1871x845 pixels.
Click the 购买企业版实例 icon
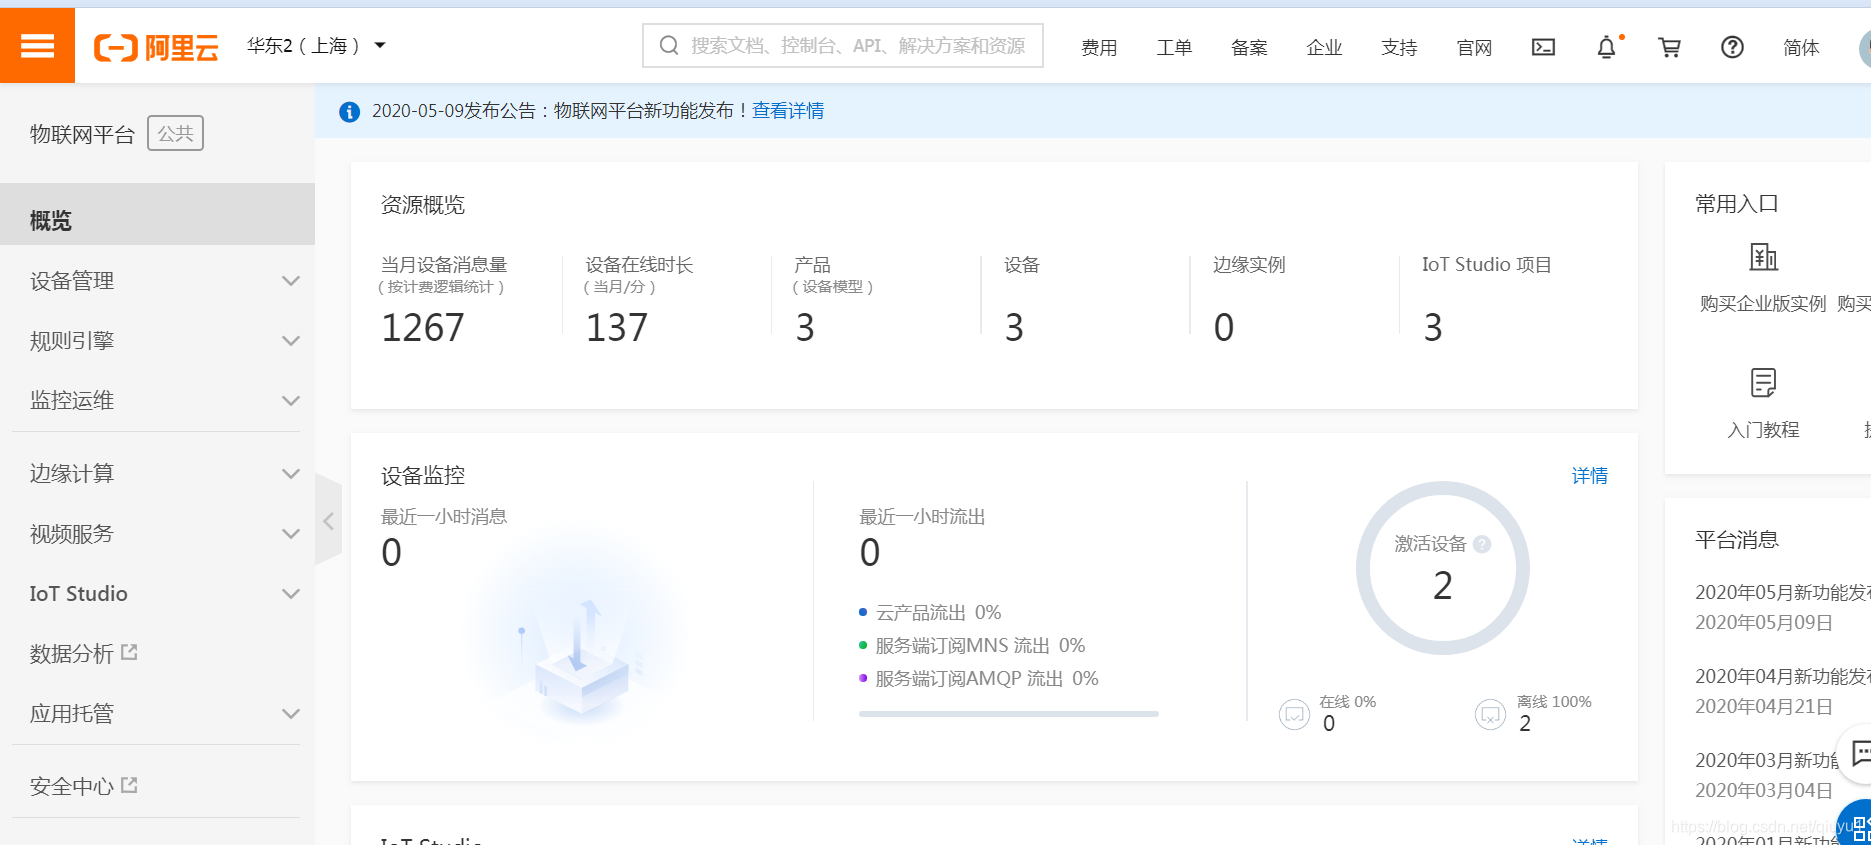point(1763,257)
